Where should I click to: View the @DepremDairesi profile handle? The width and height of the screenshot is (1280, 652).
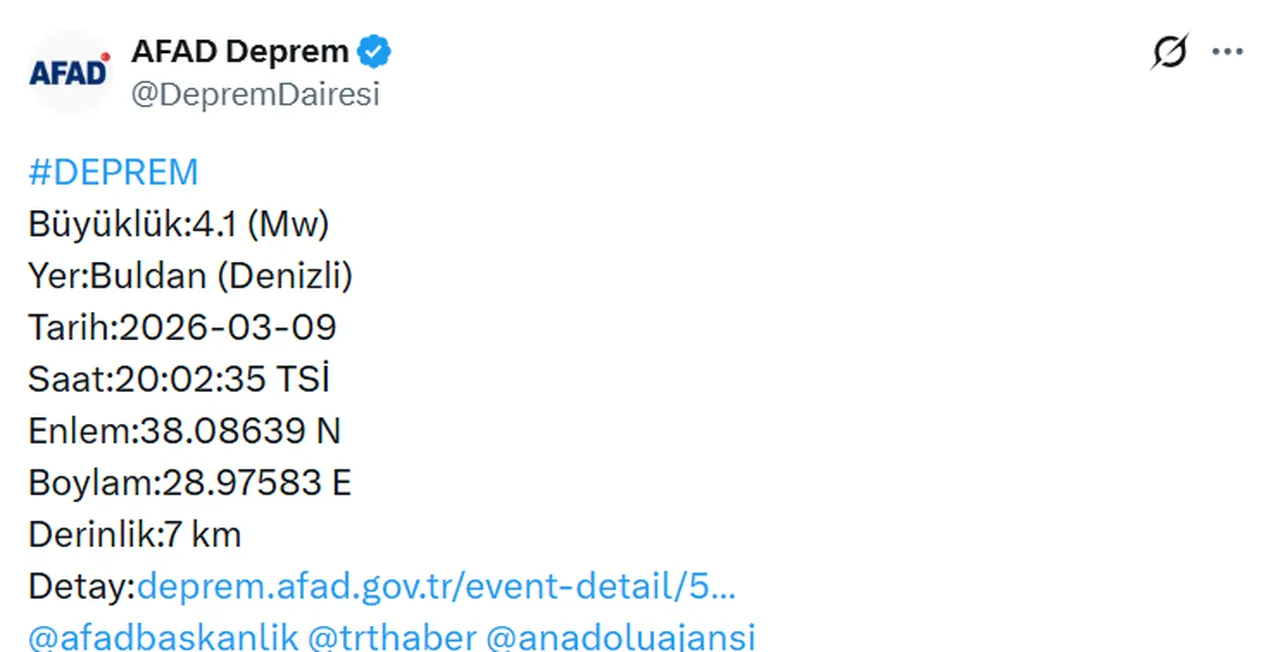(255, 95)
